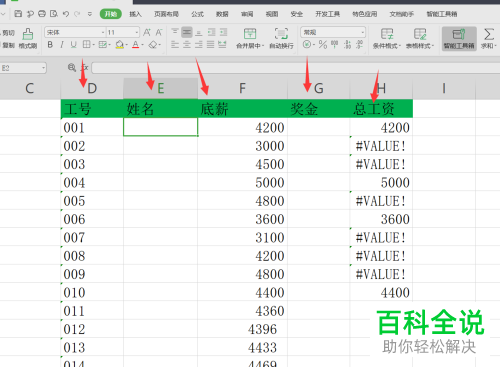The width and height of the screenshot is (500, 367).
Task: Switch to the Data (数据) tab
Action: pyautogui.click(x=222, y=14)
